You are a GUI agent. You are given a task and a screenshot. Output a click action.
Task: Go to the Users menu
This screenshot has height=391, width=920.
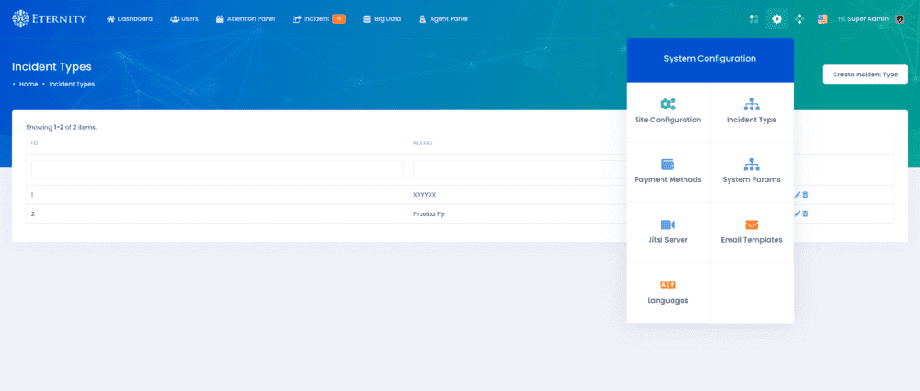(x=184, y=19)
